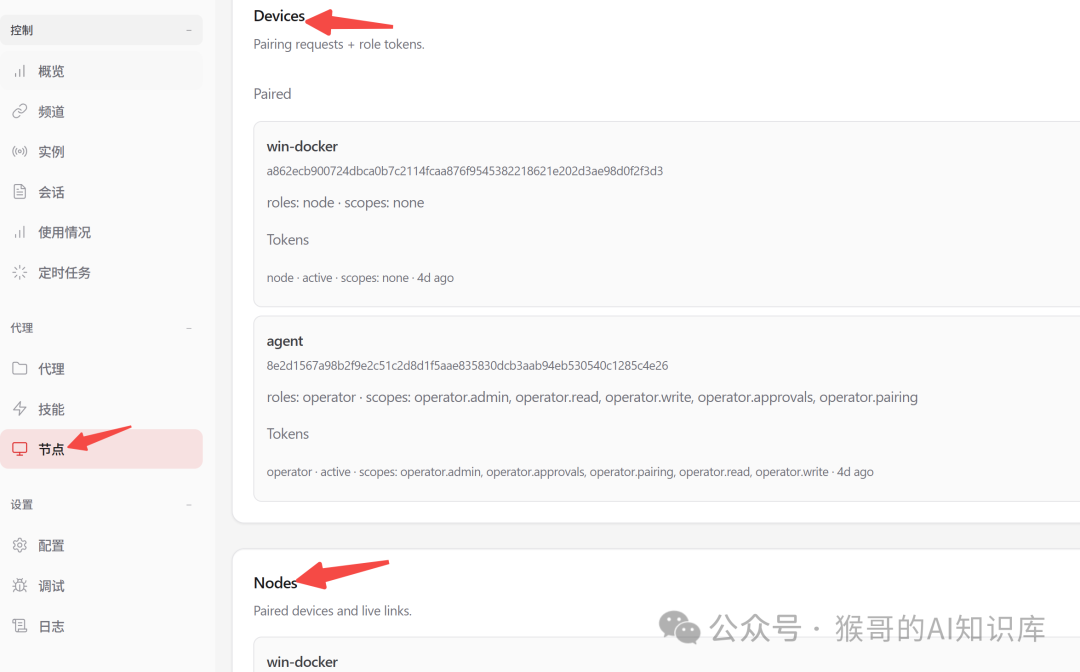This screenshot has height=672, width=1080.
Task: Click the Paired label
Action: (x=272, y=94)
